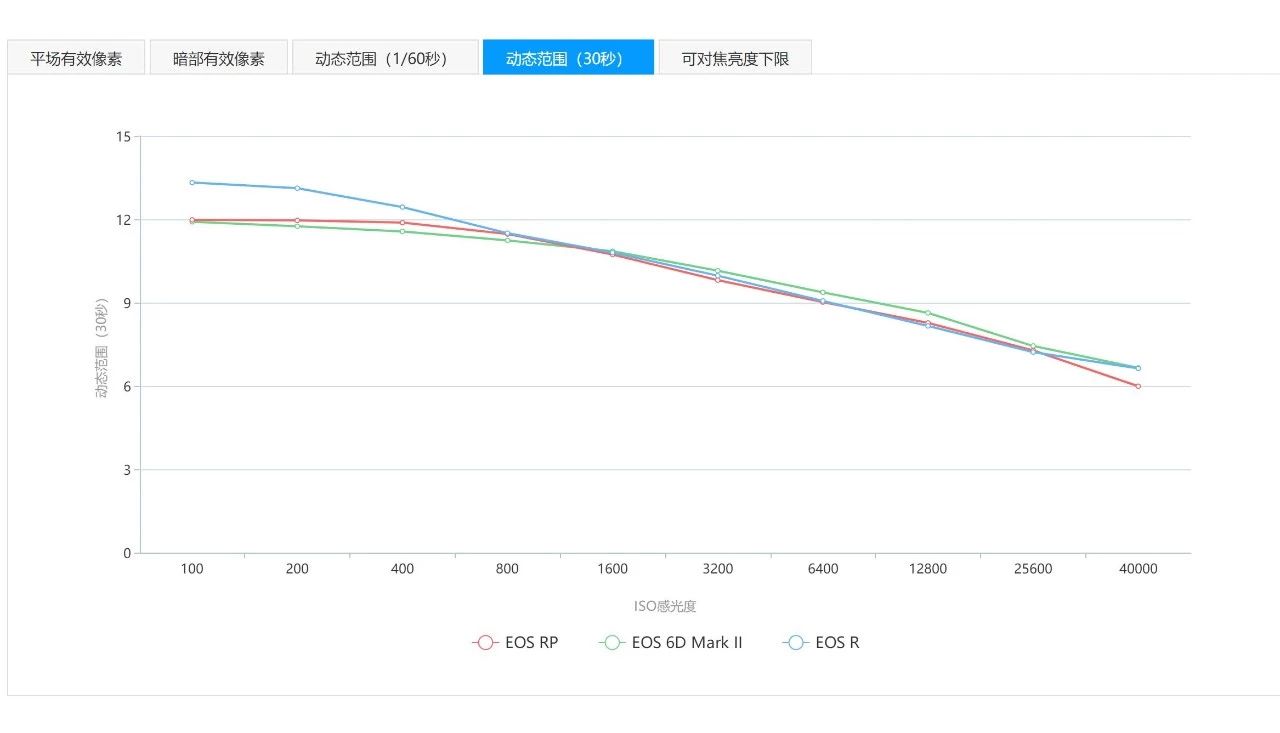Click EOS R data point at ISO 200
The height and width of the screenshot is (733, 1280).
[x=297, y=188]
